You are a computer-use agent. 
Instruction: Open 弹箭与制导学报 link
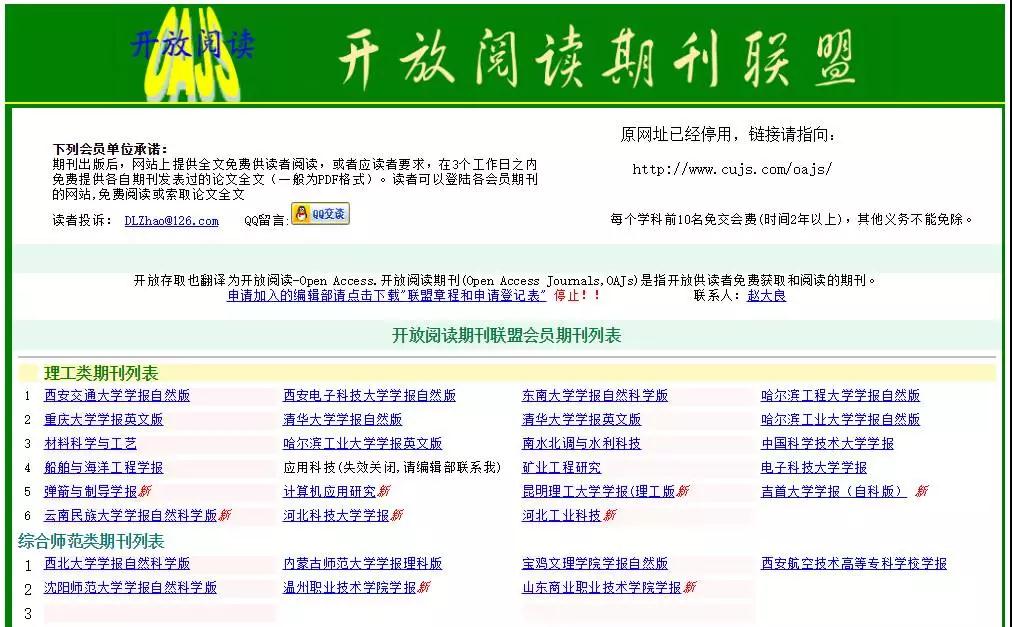click(90, 491)
